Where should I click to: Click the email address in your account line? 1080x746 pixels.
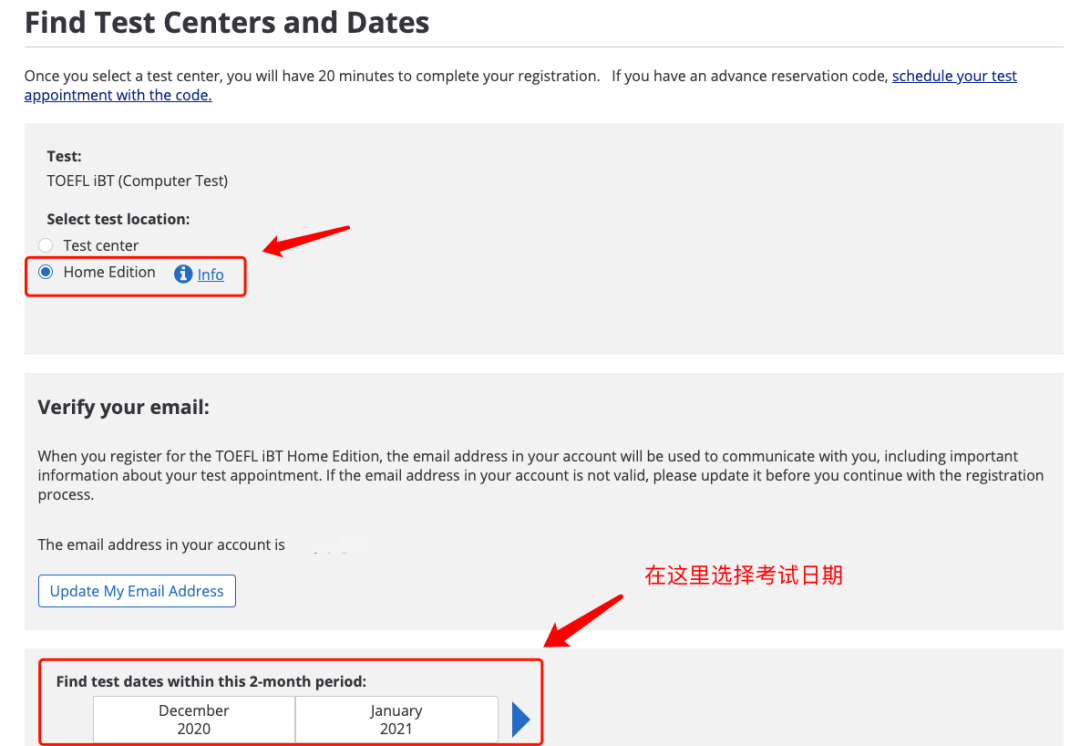tap(161, 544)
